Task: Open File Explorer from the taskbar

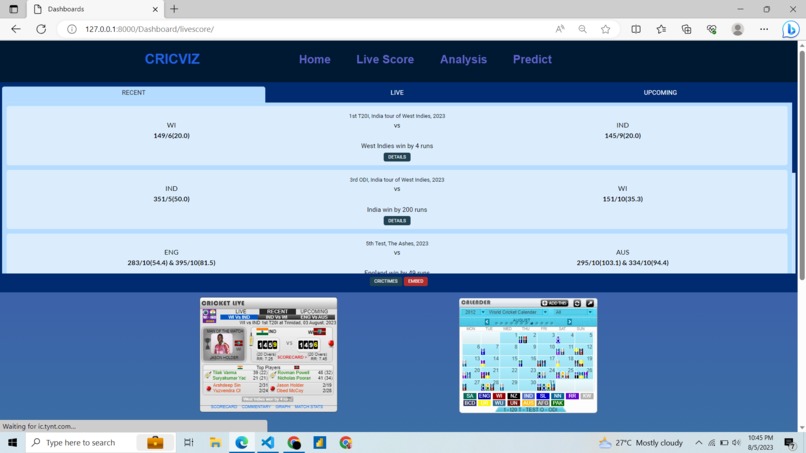Action: (x=215, y=442)
